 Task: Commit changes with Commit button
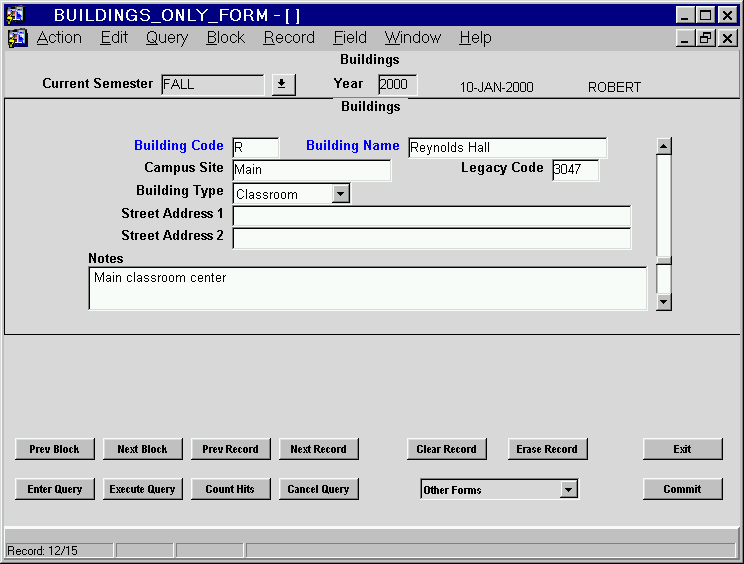coord(683,489)
